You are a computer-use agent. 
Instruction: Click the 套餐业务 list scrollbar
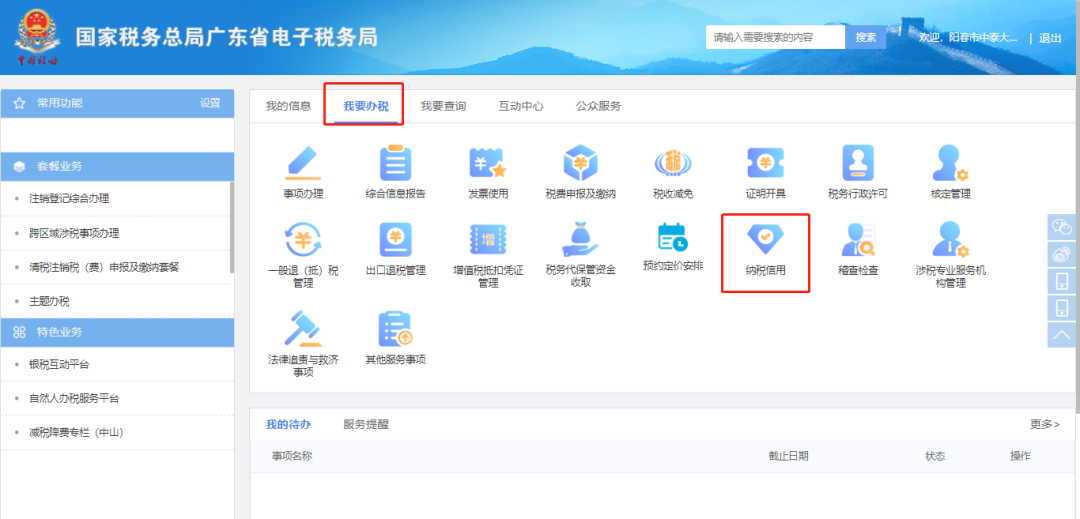pos(231,227)
